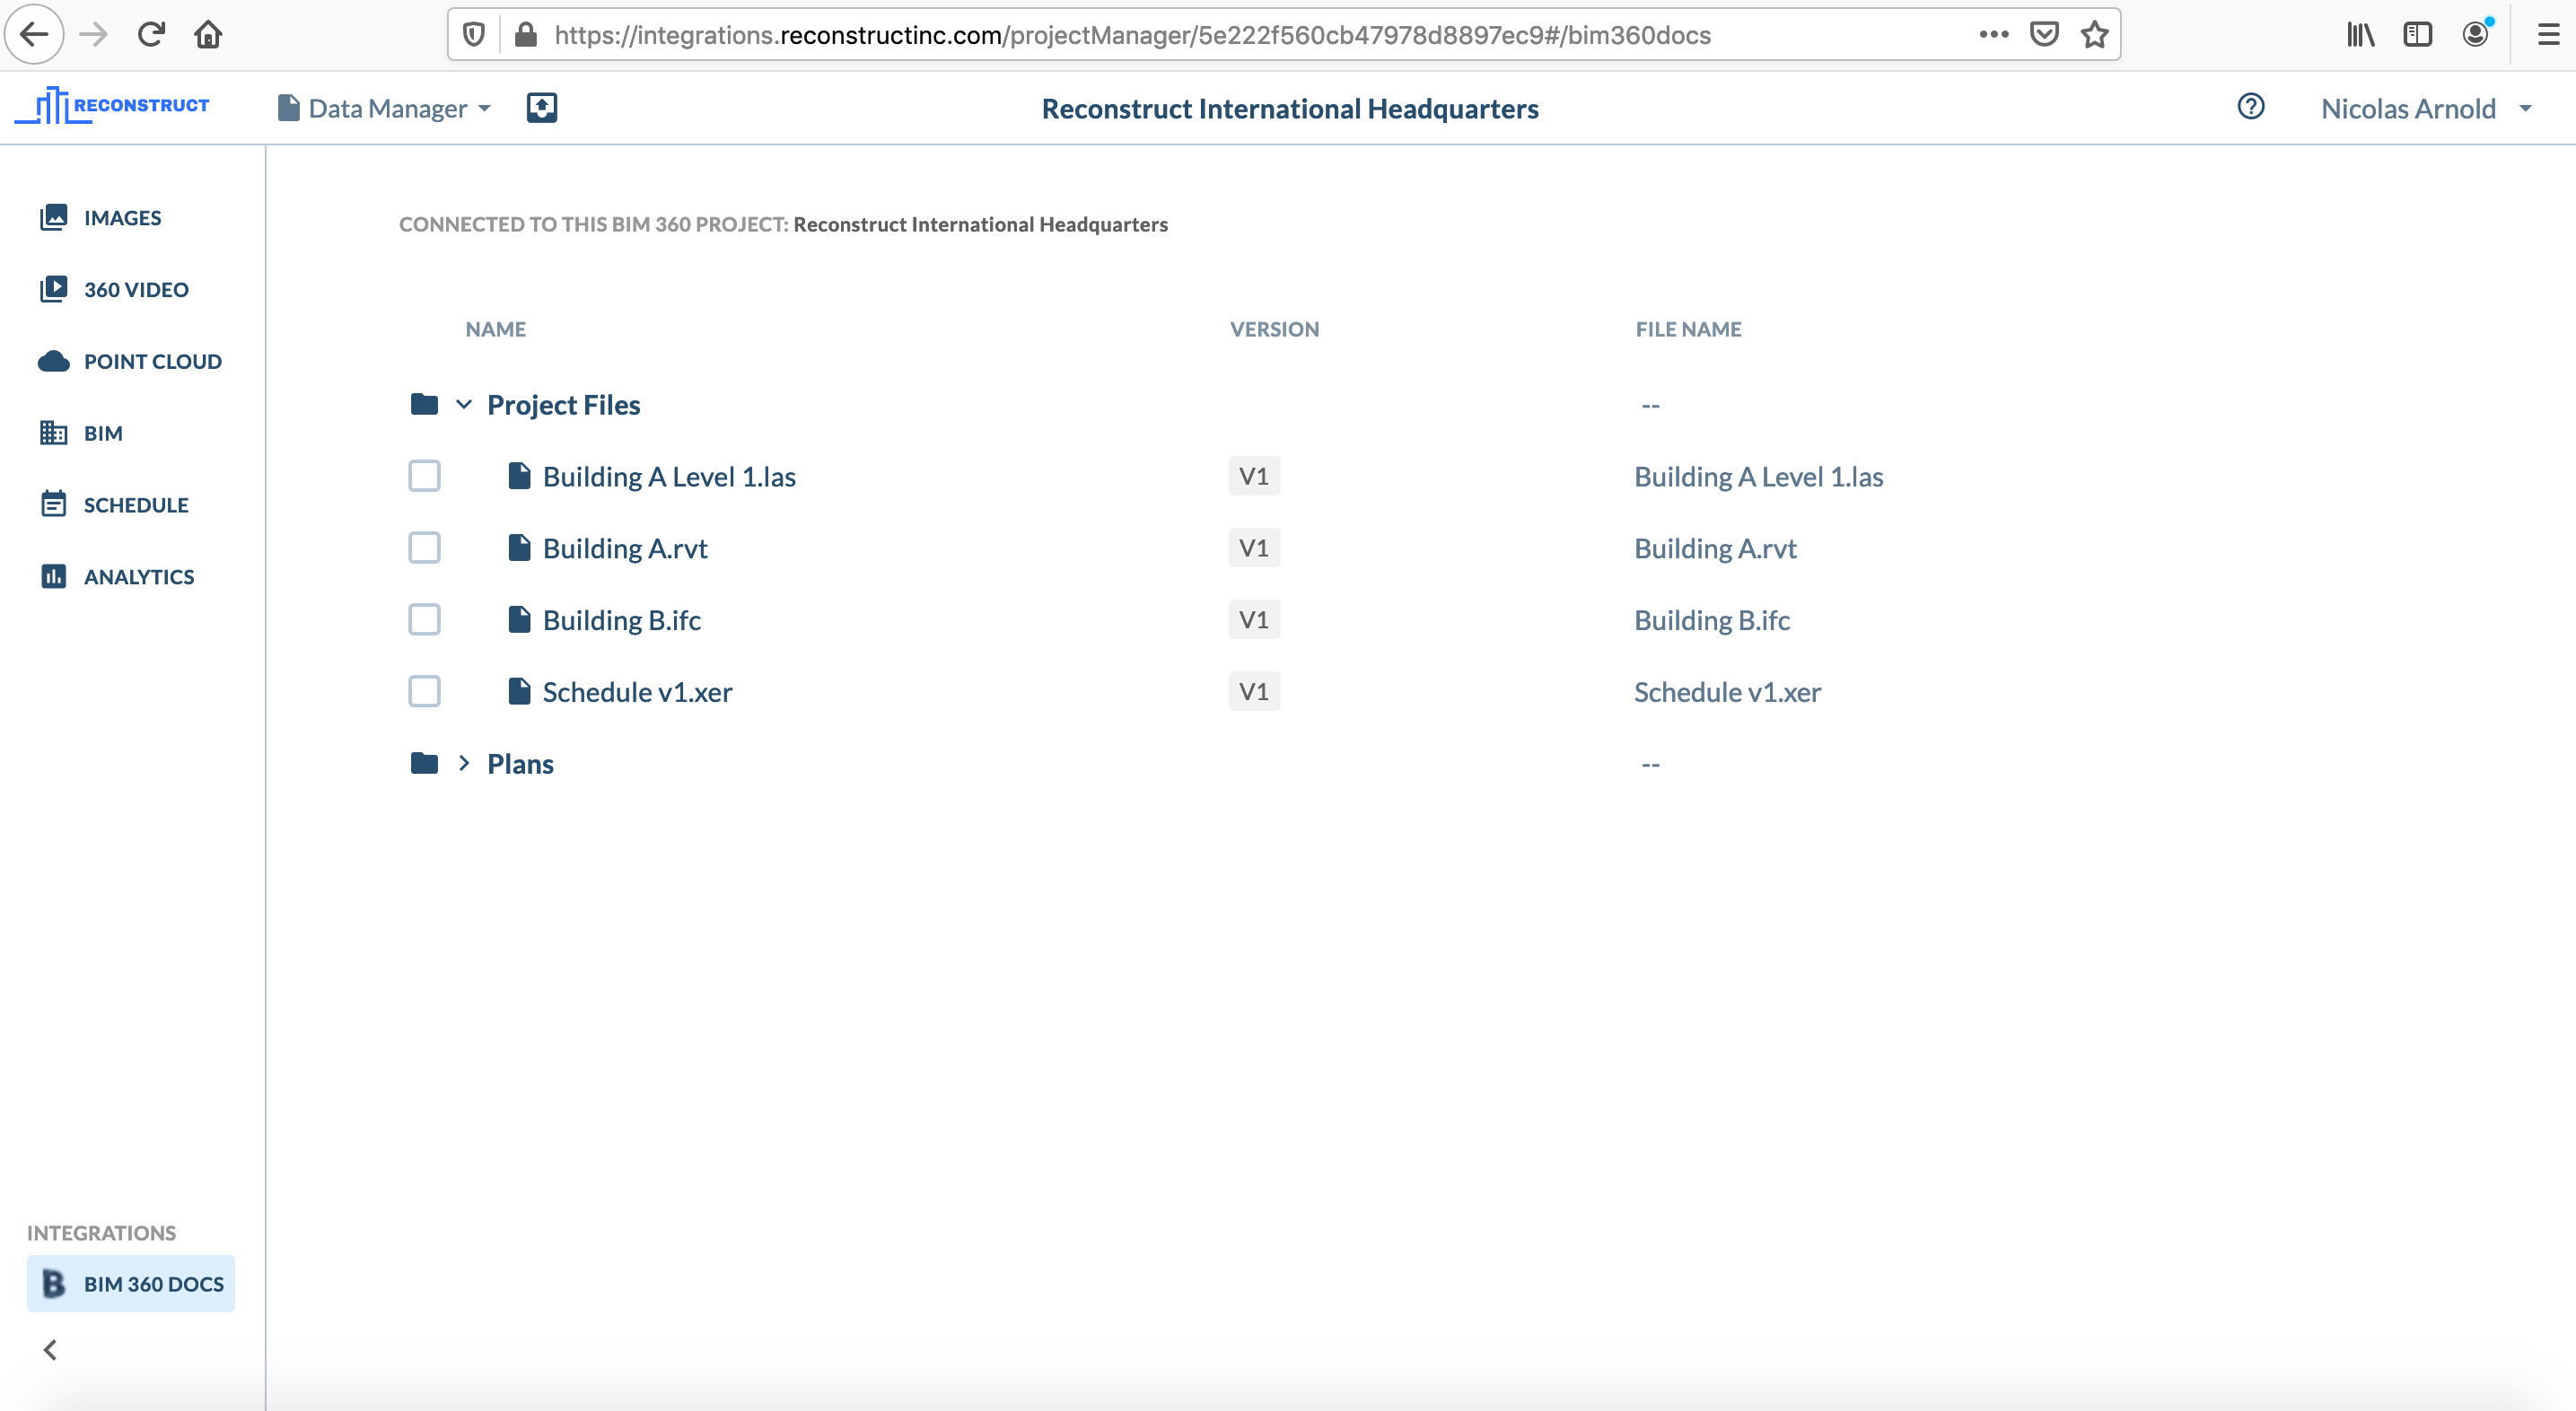Screen dimensions: 2576x1411
Task: Open the help question mark icon
Action: click(2250, 107)
